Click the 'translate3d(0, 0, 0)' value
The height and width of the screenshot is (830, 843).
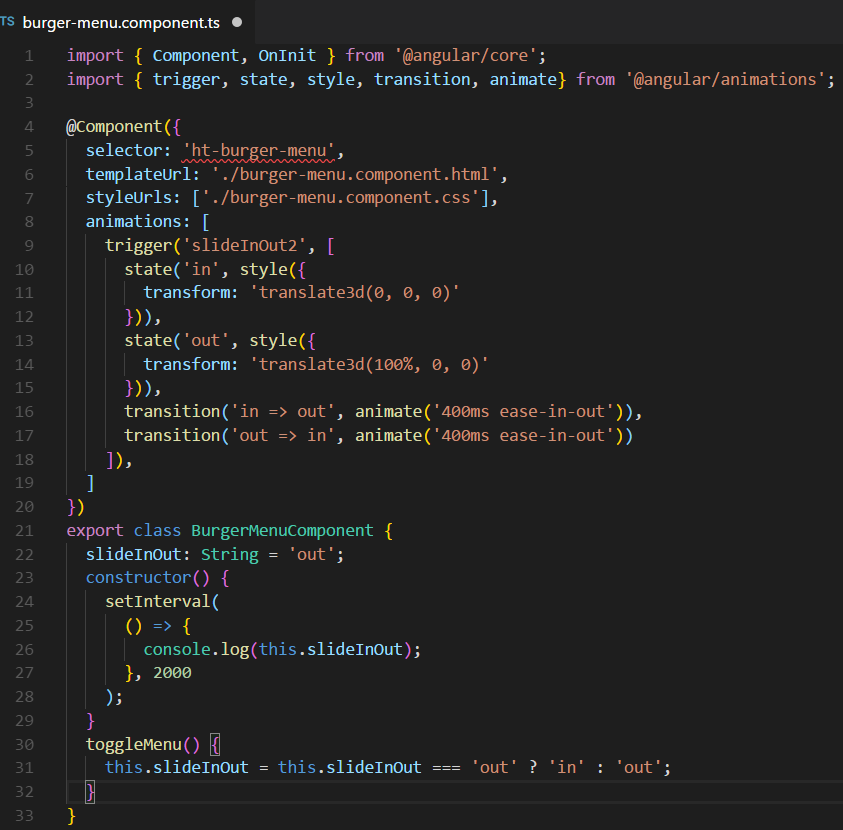pos(355,292)
